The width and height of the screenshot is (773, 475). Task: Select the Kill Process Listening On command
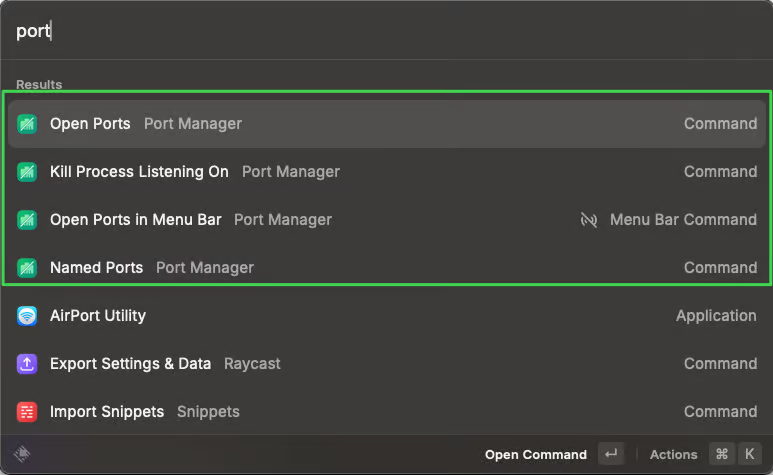(386, 171)
